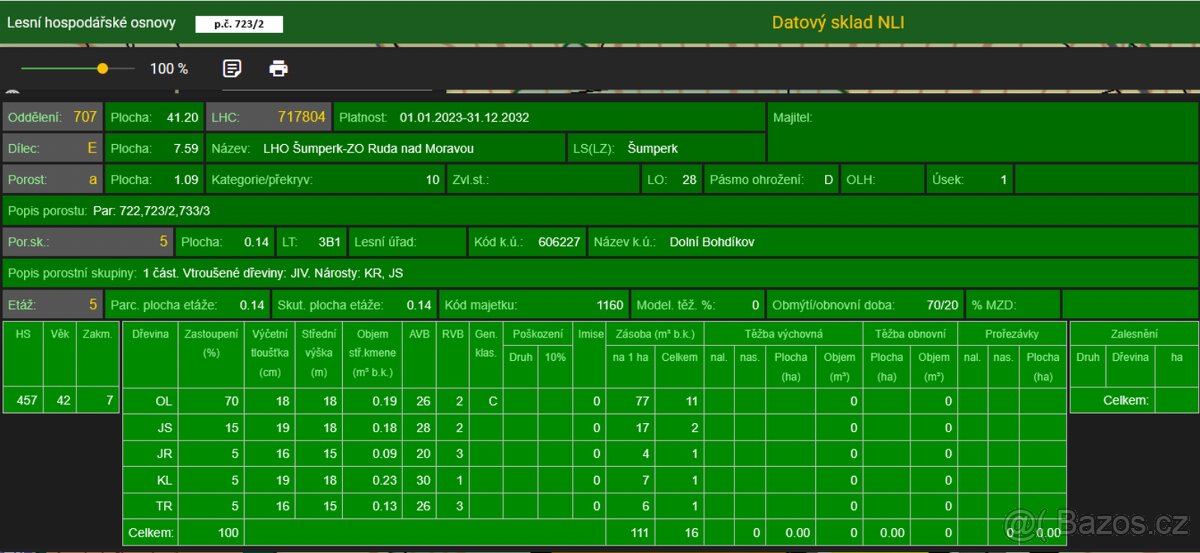The width and height of the screenshot is (1200, 553).
Task: Click the zoom slider handle
Action: pos(103,69)
